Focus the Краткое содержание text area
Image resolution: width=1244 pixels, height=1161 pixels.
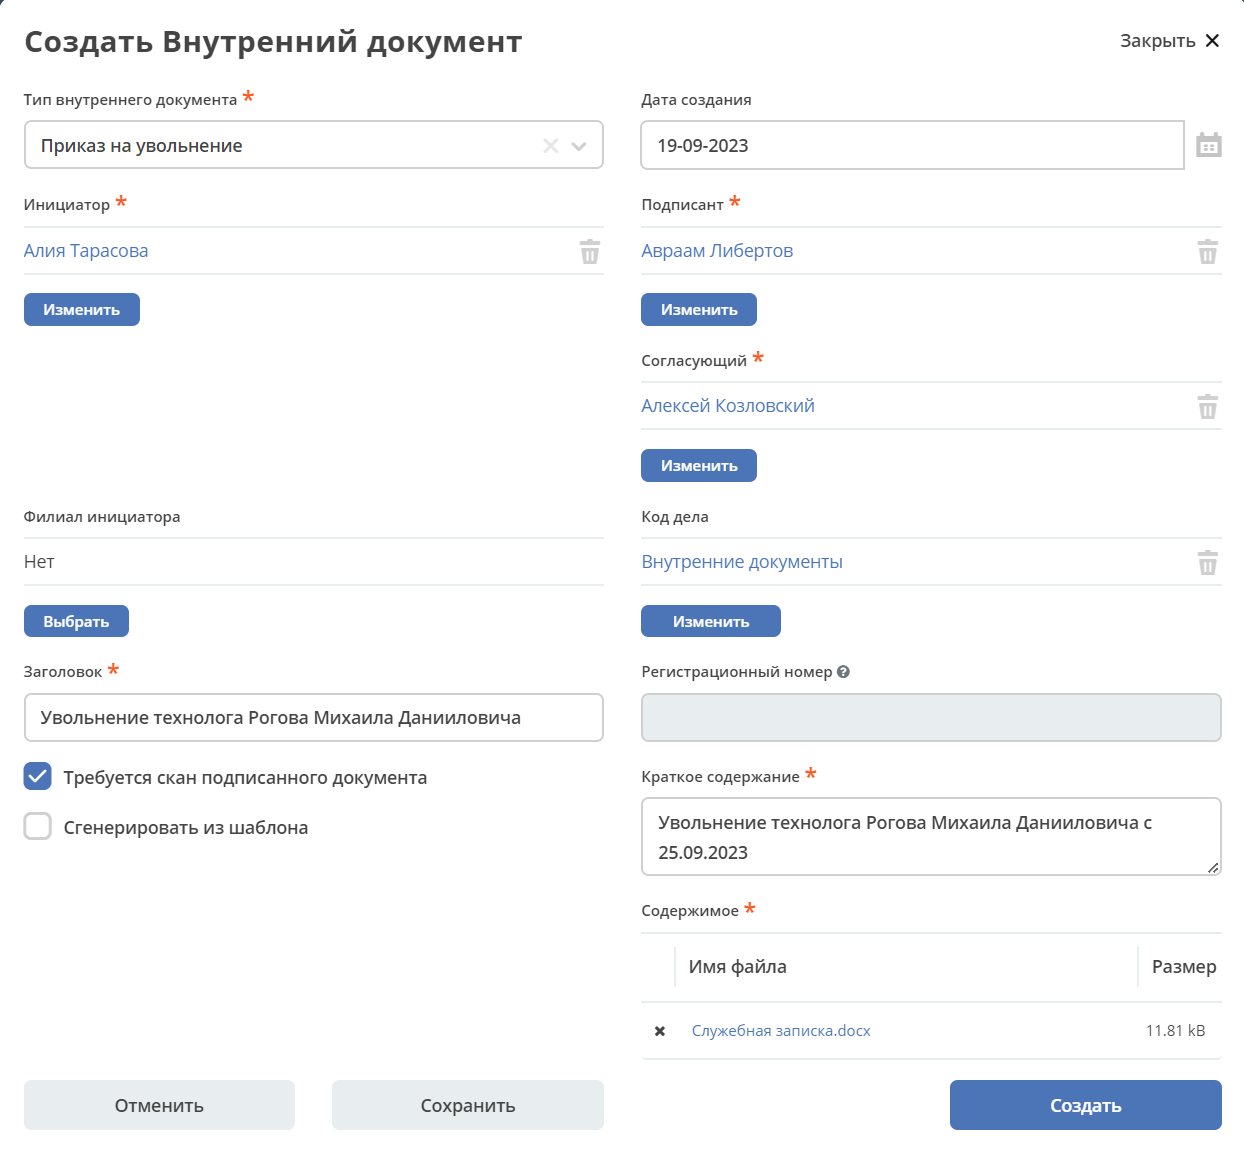tap(931, 837)
